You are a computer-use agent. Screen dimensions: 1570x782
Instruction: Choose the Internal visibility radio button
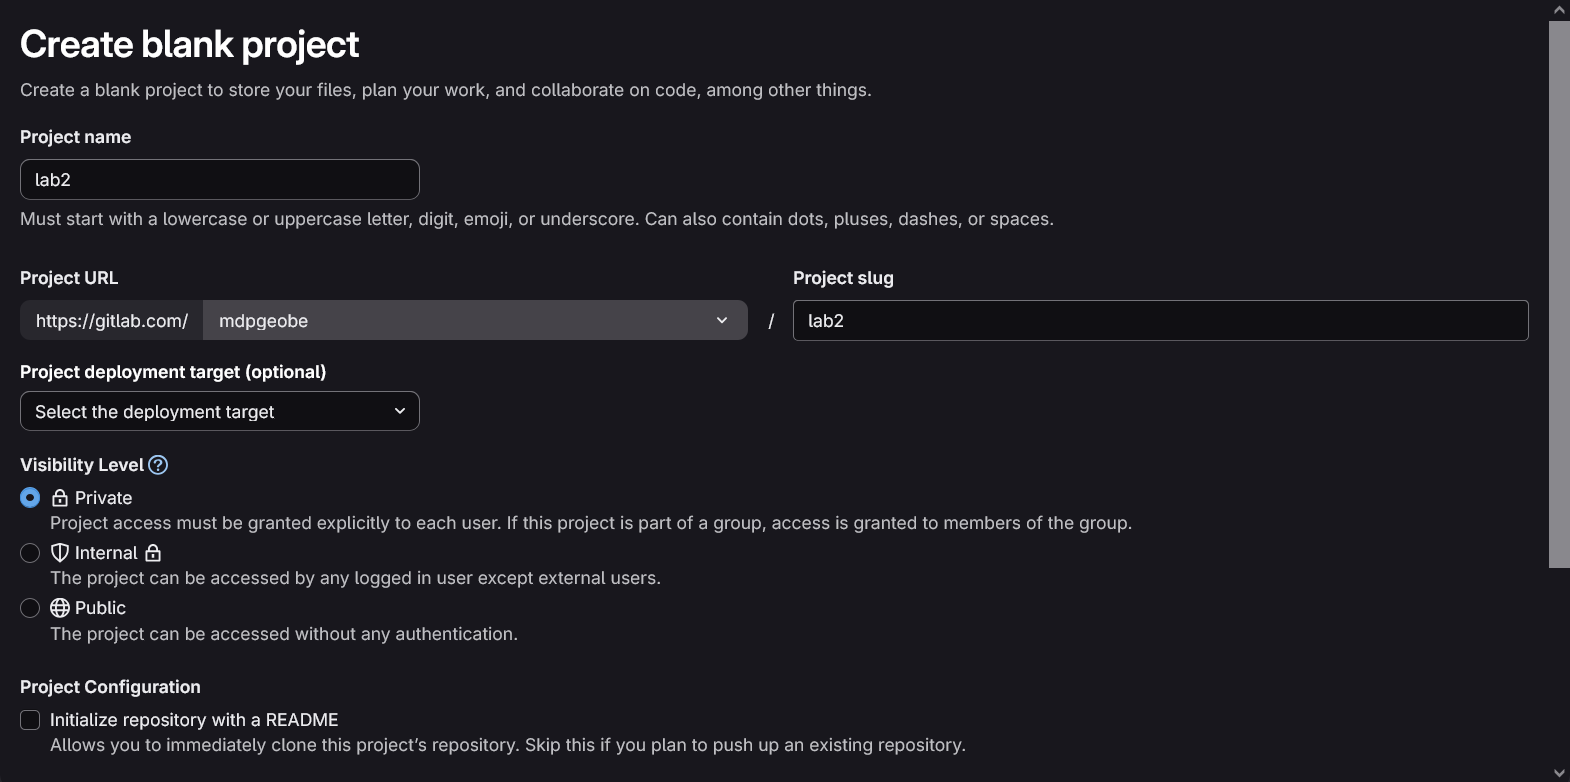coord(30,553)
